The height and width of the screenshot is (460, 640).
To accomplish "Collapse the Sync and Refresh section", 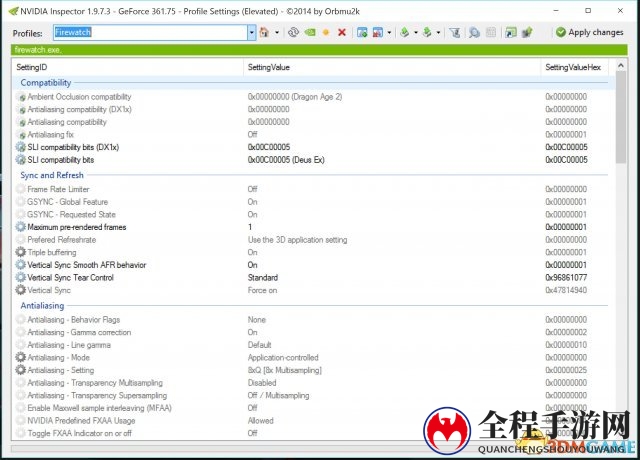I will coord(52,175).
